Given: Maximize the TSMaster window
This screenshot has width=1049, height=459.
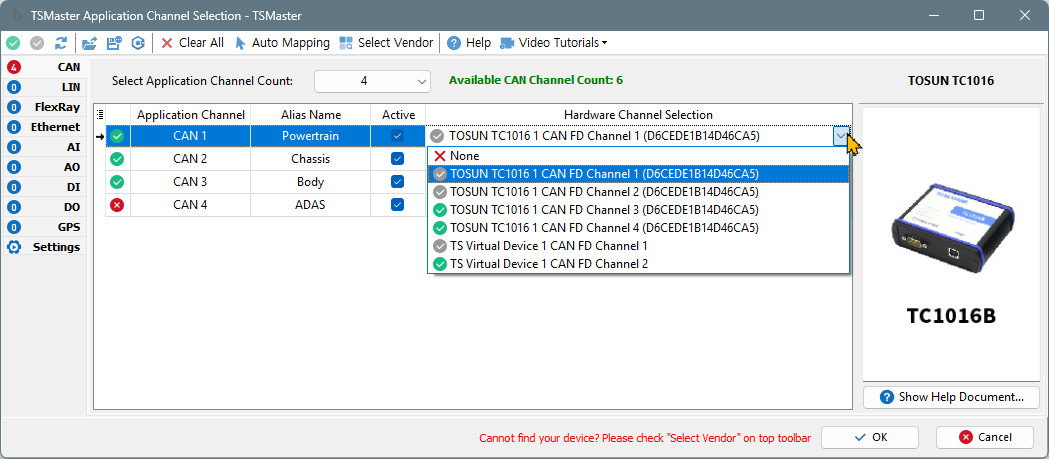Looking at the screenshot, I should click(979, 15).
